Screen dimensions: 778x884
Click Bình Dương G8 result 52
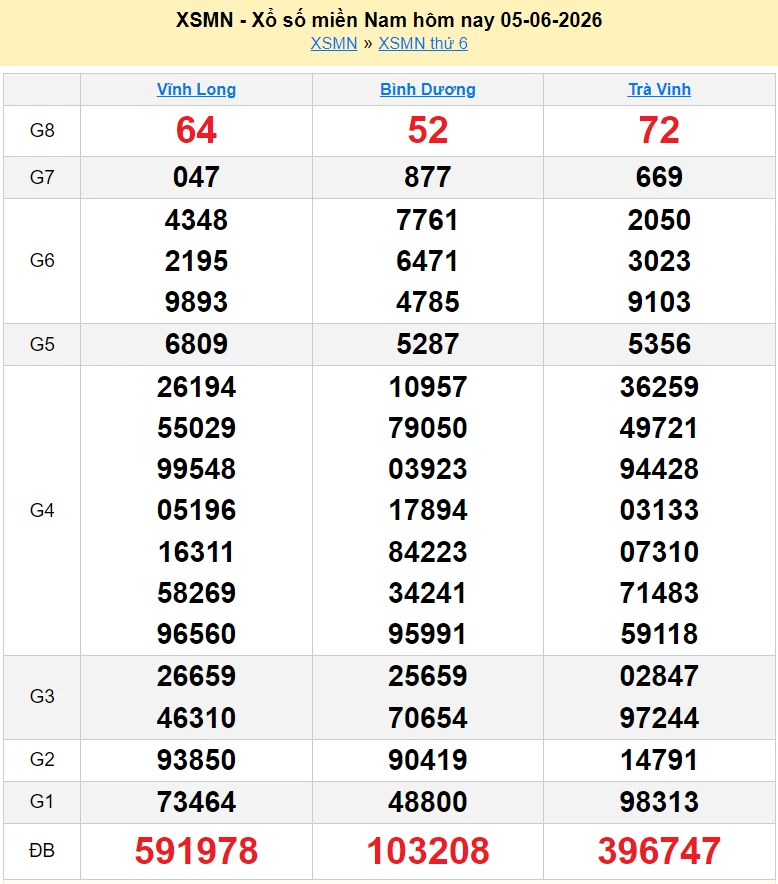[428, 130]
